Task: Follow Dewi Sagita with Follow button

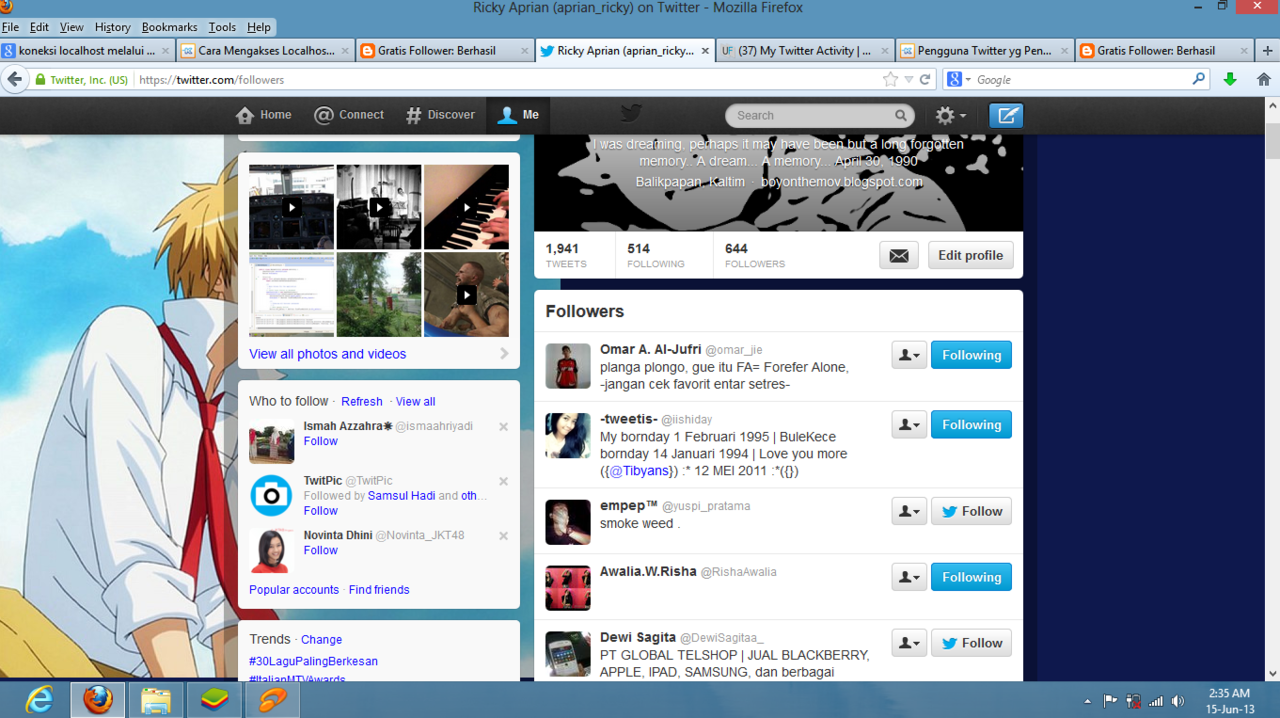Action: coord(971,643)
